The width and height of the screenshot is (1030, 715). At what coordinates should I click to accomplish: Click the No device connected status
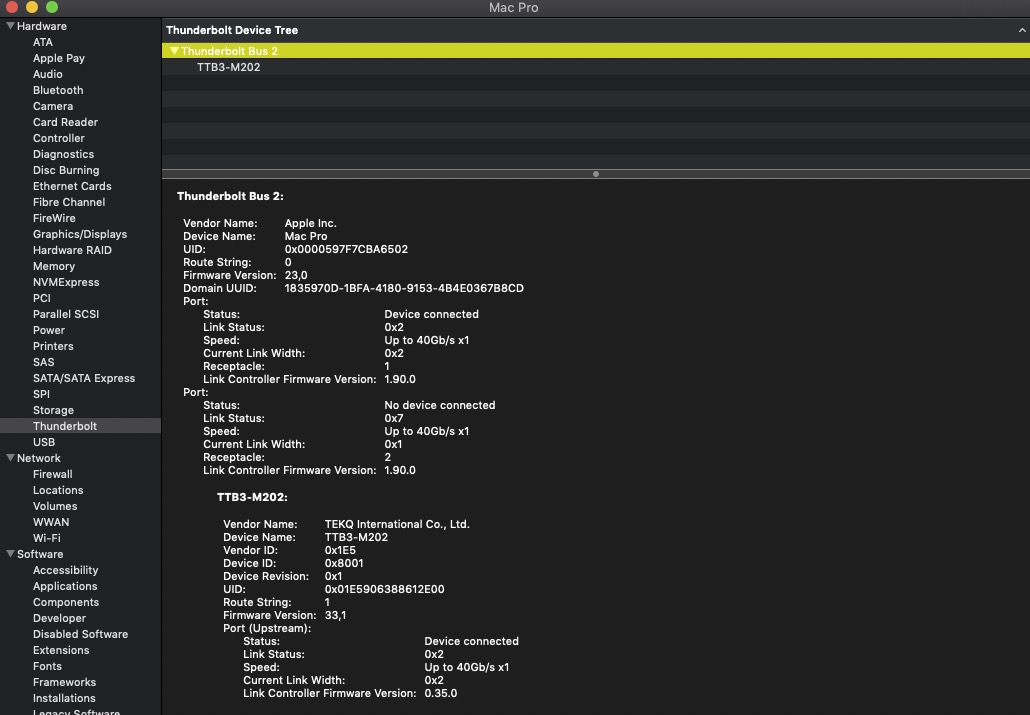tap(439, 405)
